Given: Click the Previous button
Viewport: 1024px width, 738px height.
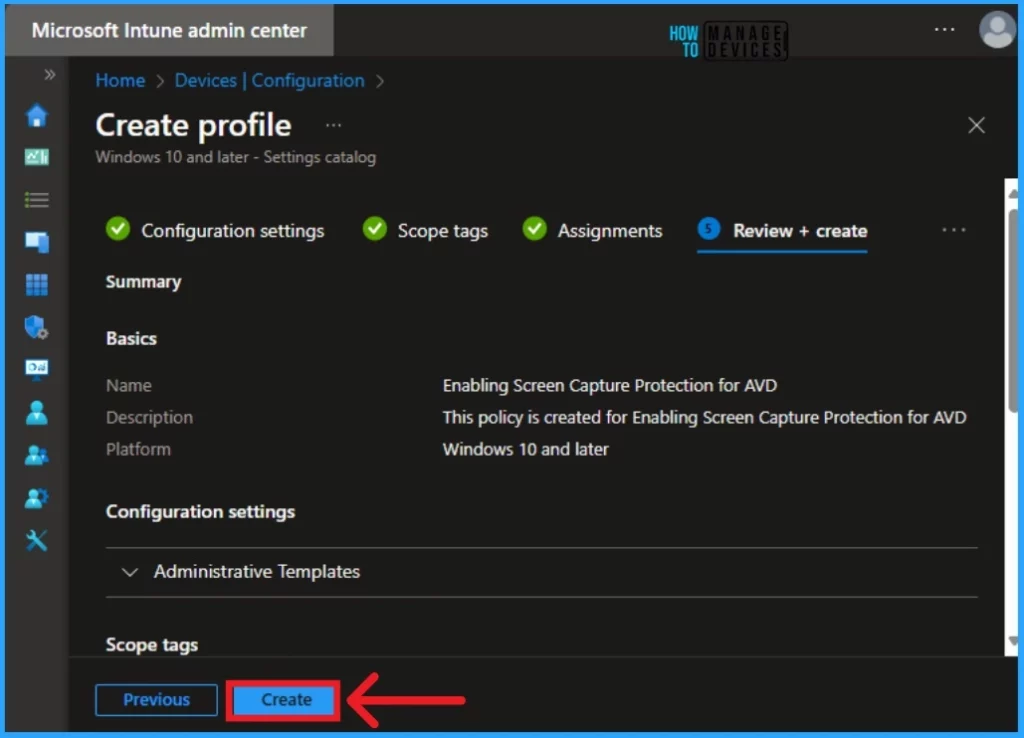Looking at the screenshot, I should pos(156,699).
